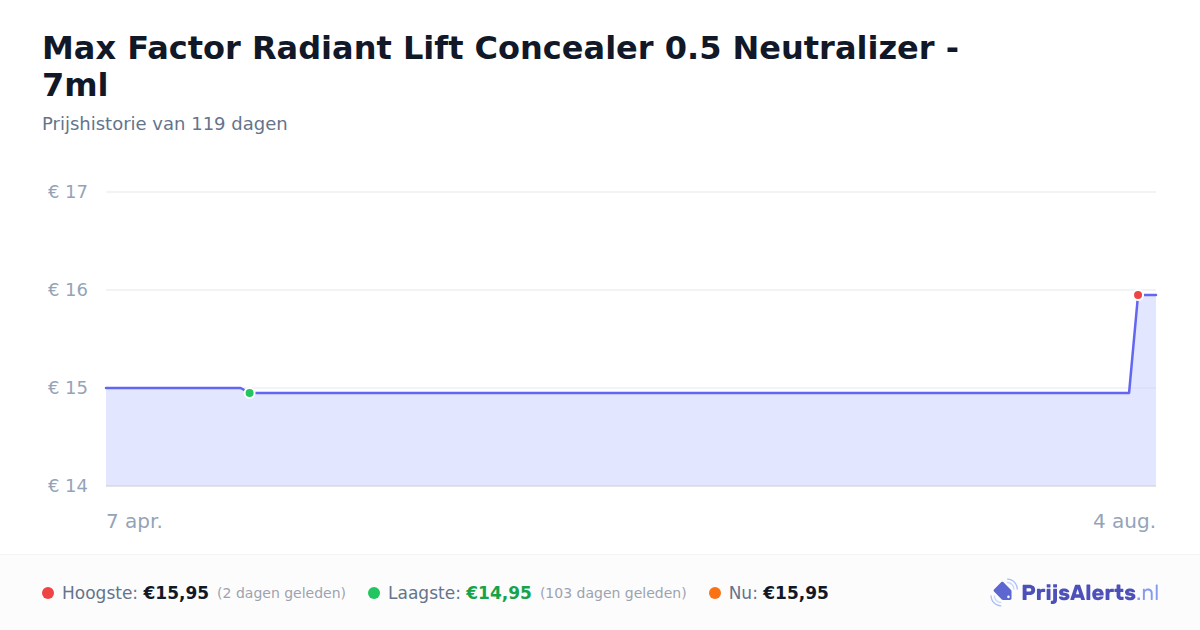
Task: Click the Nu €15,95 current price
Action: tap(796, 593)
